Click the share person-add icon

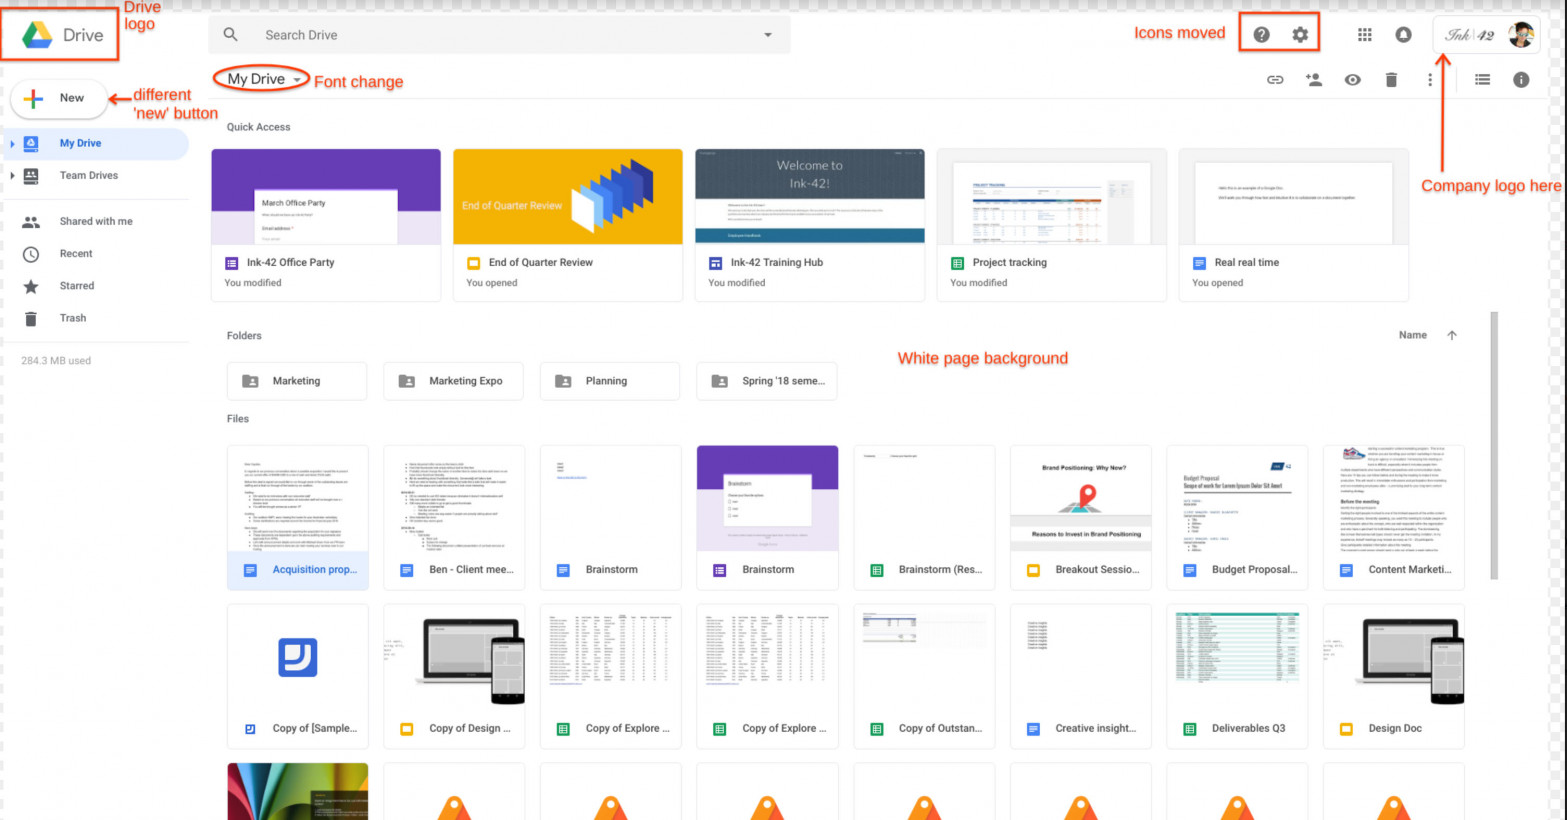[x=1314, y=80]
